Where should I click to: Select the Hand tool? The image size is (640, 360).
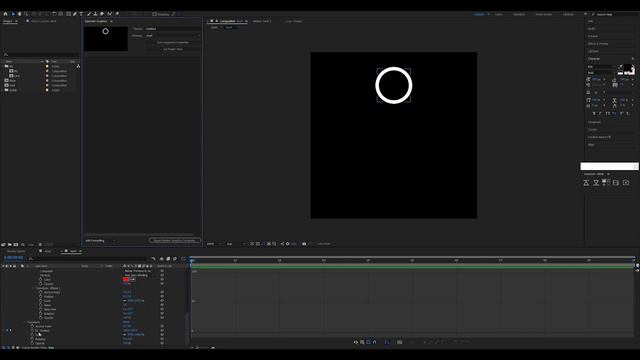point(19,14)
